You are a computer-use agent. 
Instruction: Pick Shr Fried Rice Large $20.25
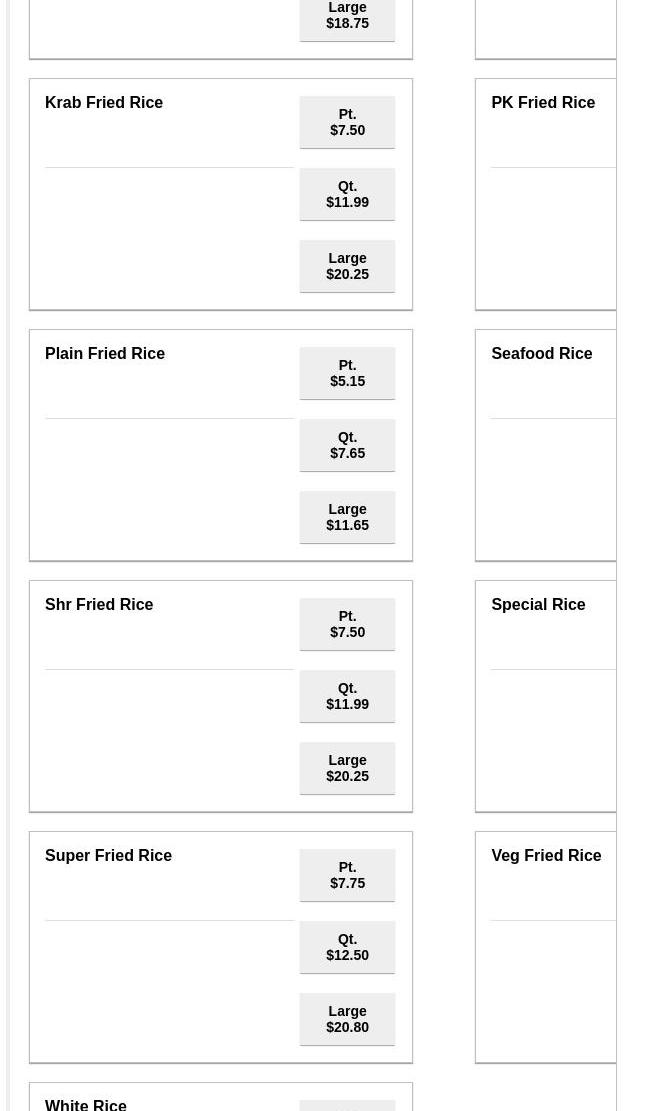point(347,768)
